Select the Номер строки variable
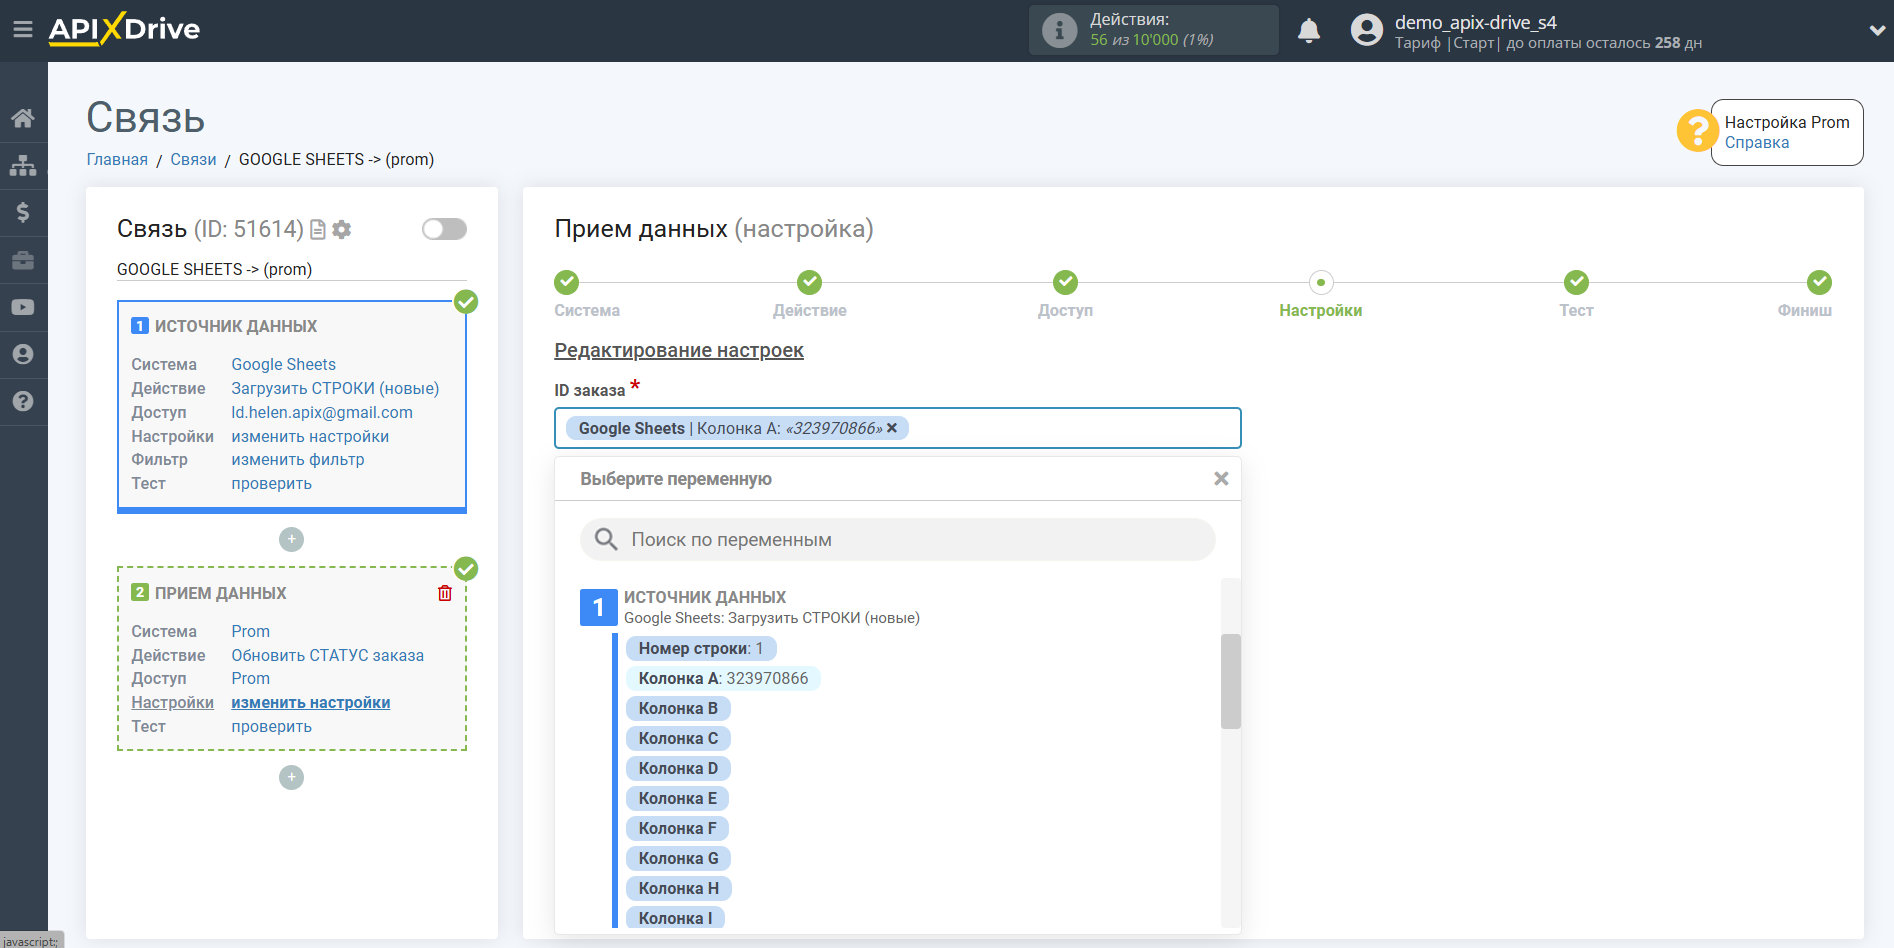The height and width of the screenshot is (948, 1894). pos(700,648)
